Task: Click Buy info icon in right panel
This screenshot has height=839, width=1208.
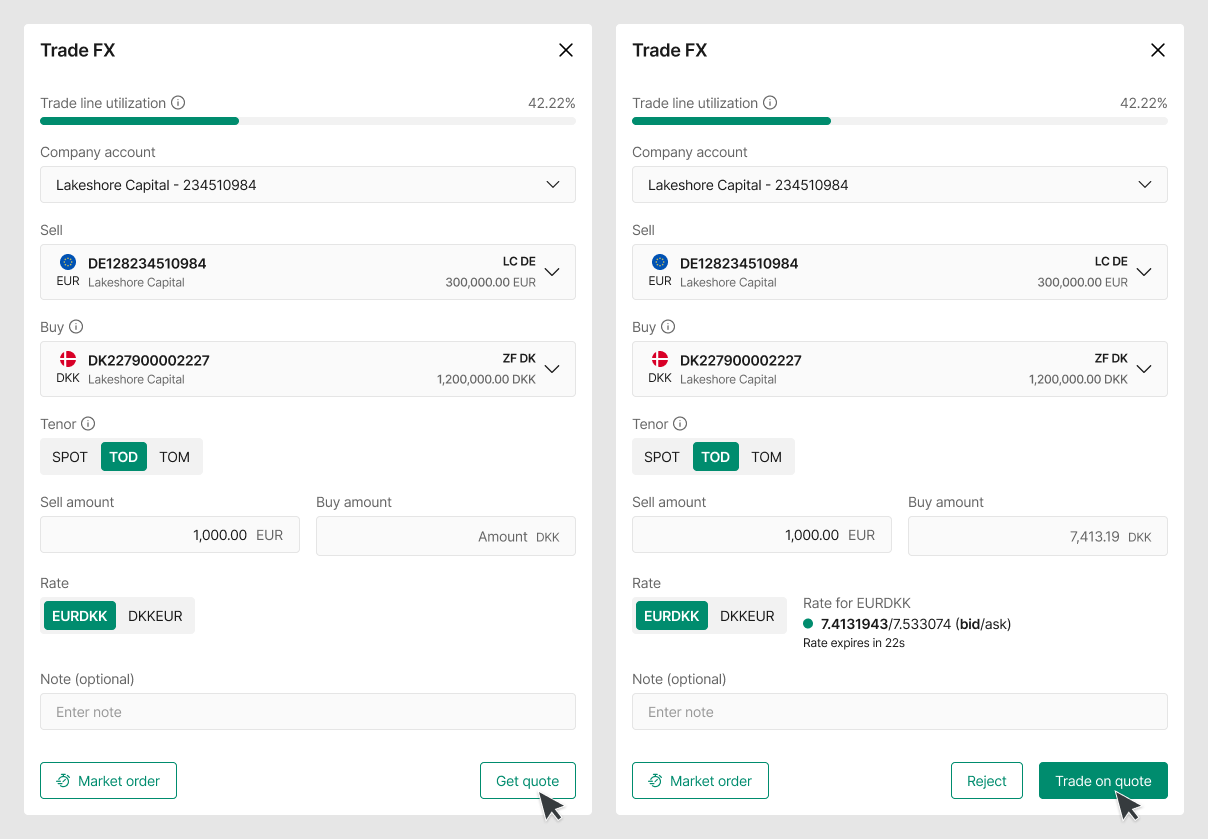Action: click(668, 327)
